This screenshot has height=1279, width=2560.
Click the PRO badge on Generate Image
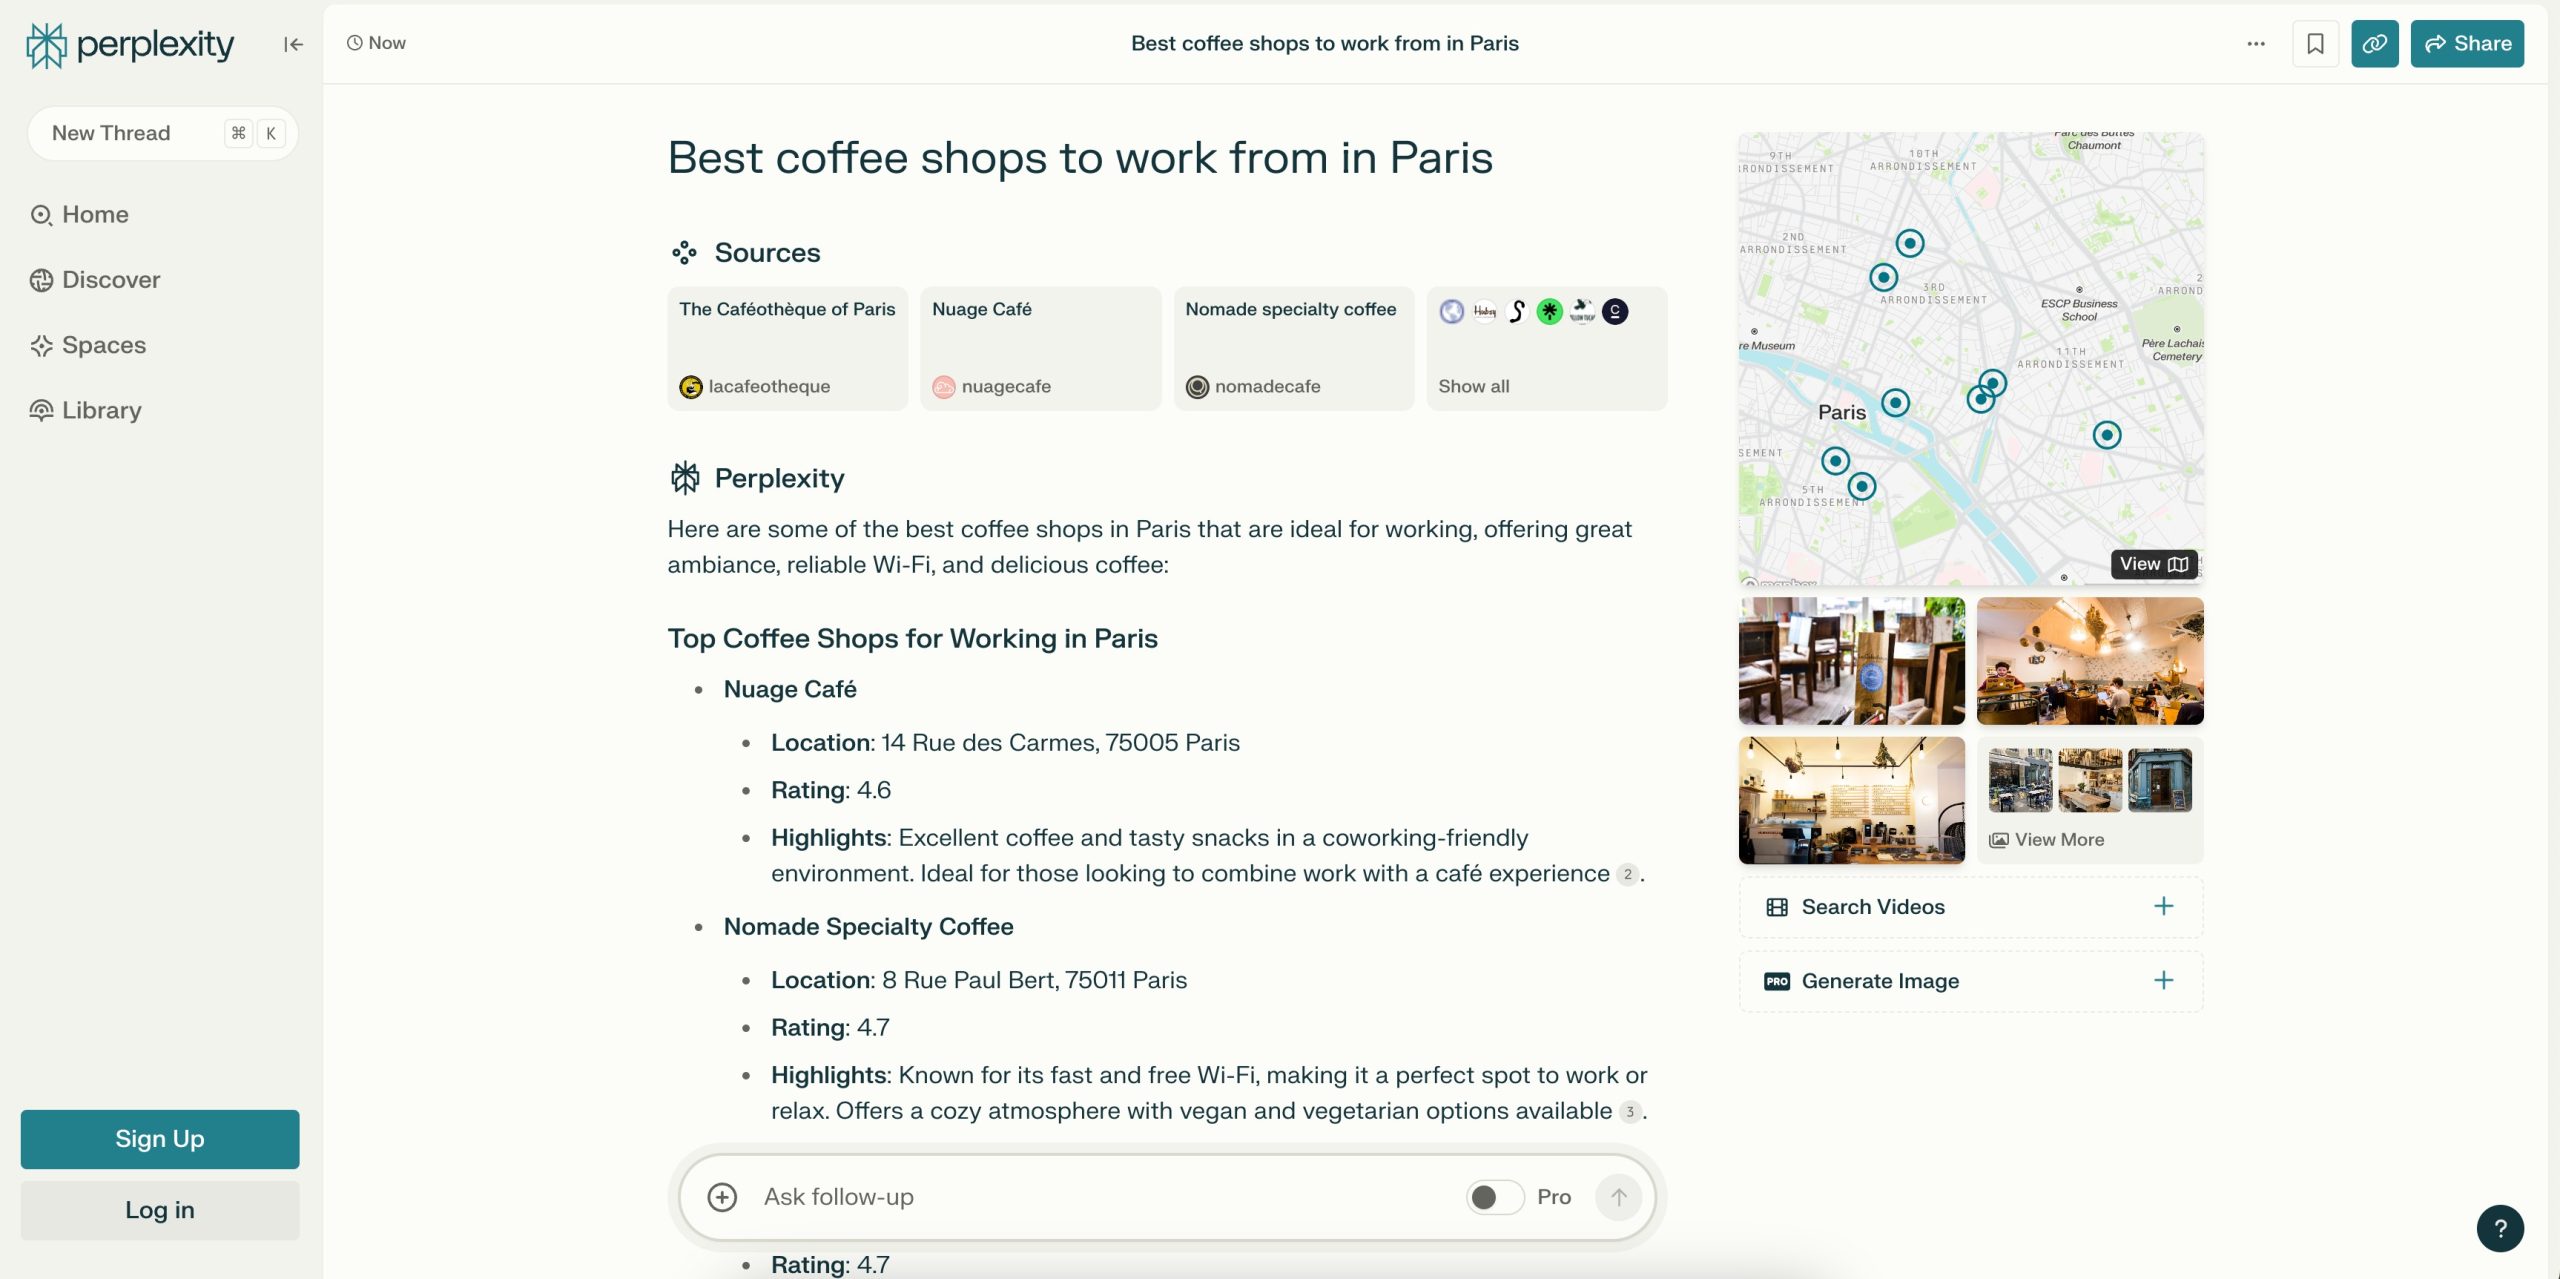[x=1777, y=981]
